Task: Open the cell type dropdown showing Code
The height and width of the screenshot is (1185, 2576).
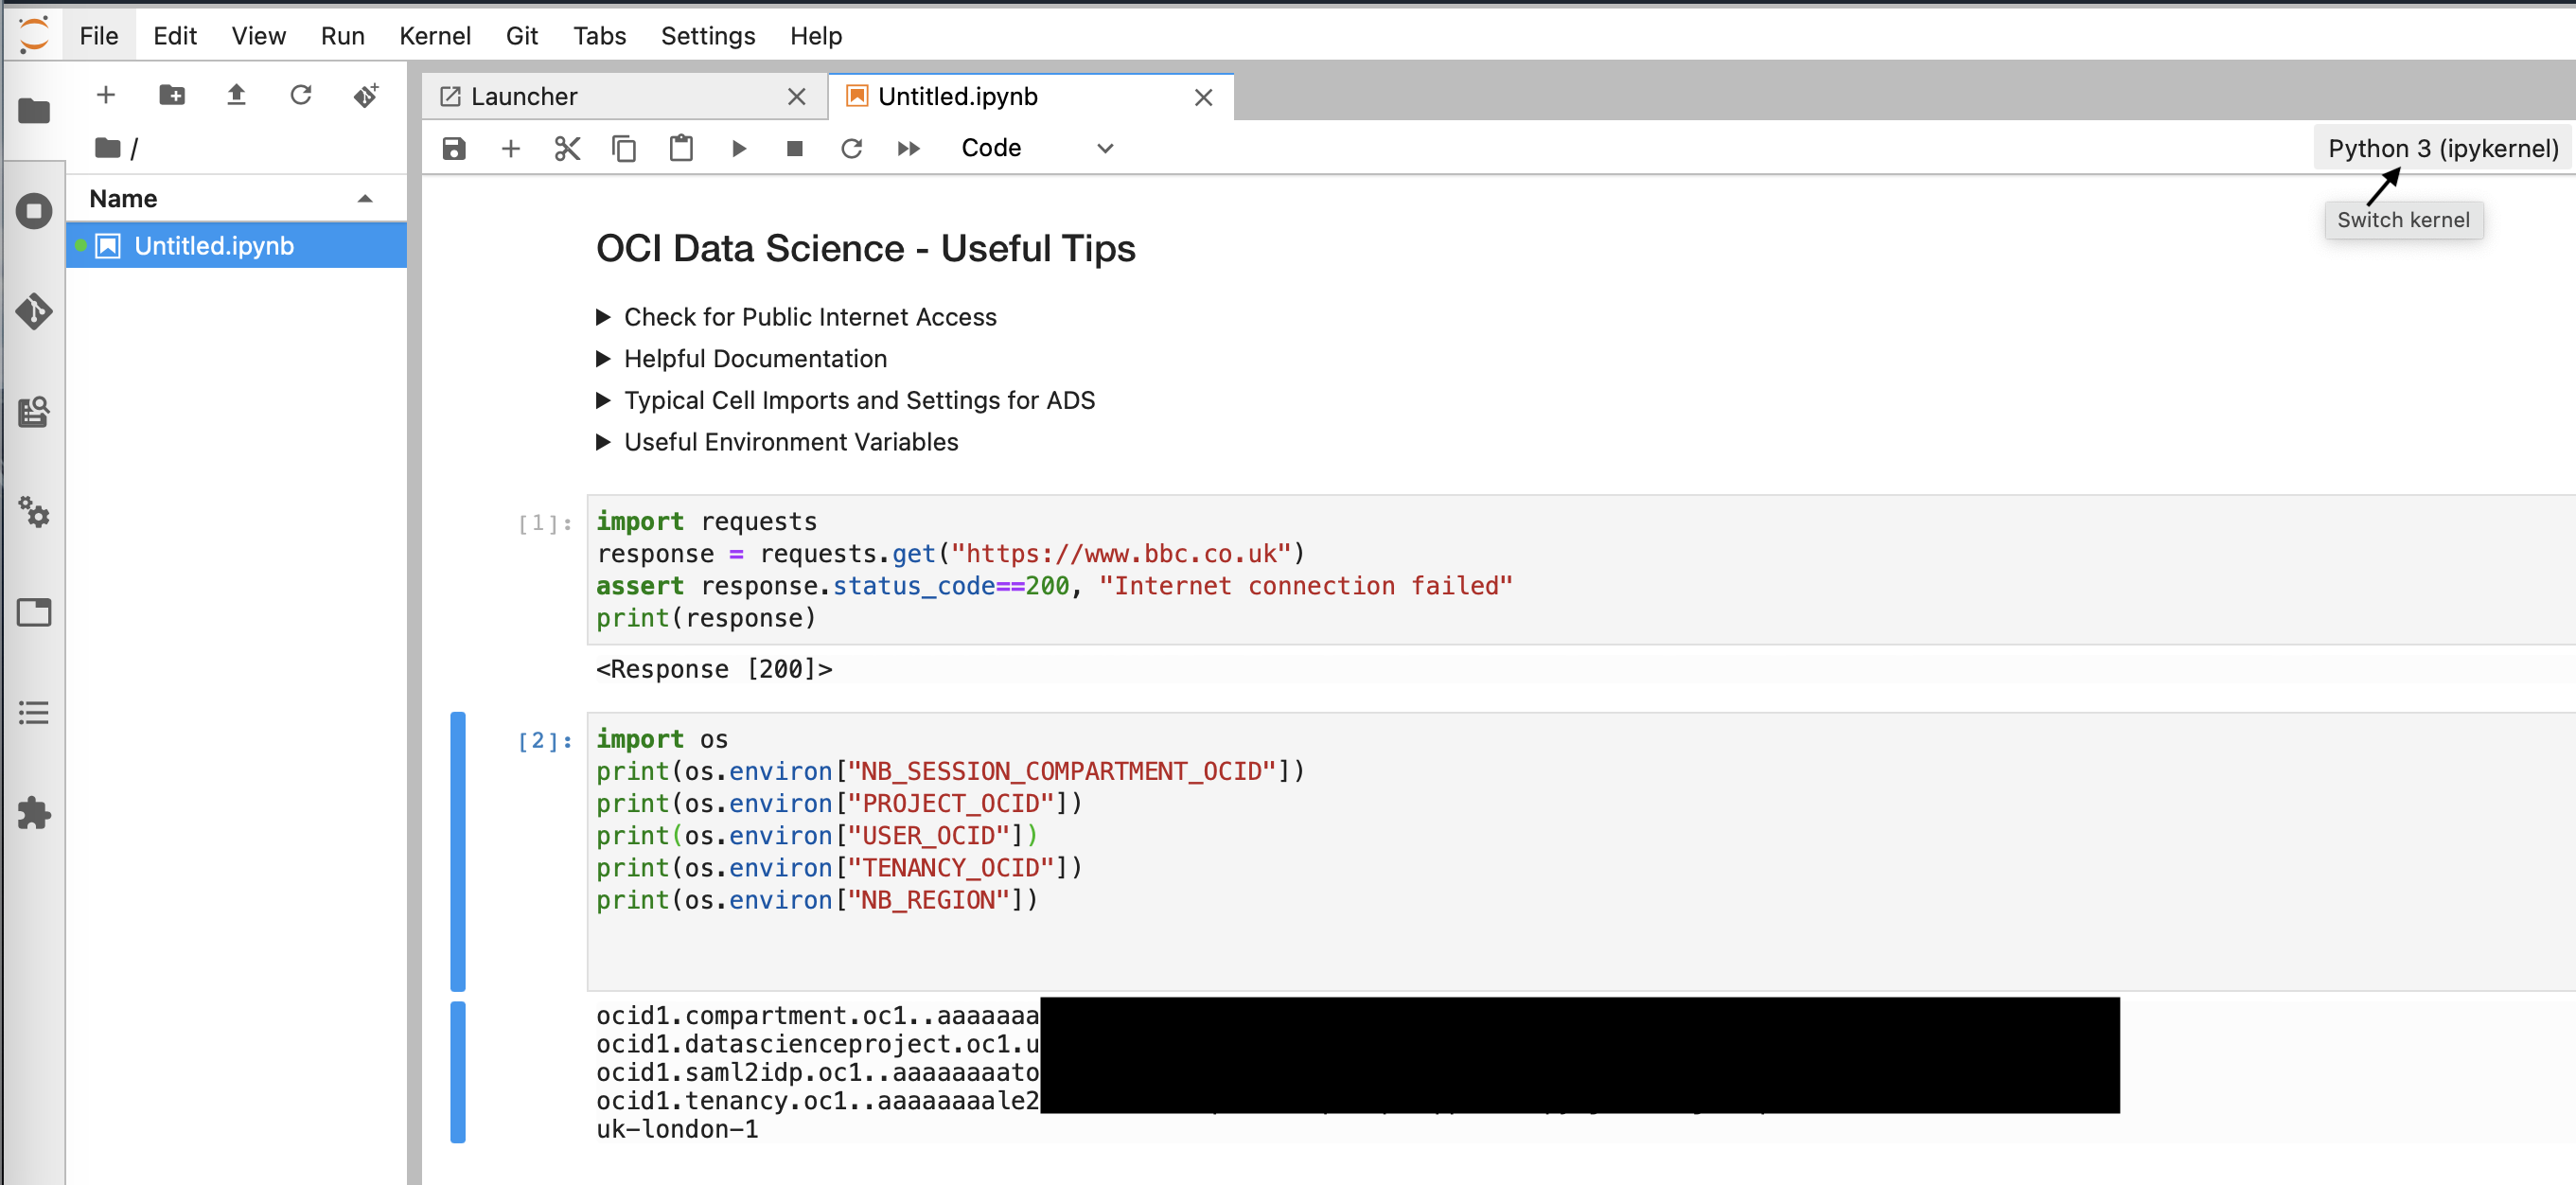Action: coord(1037,147)
